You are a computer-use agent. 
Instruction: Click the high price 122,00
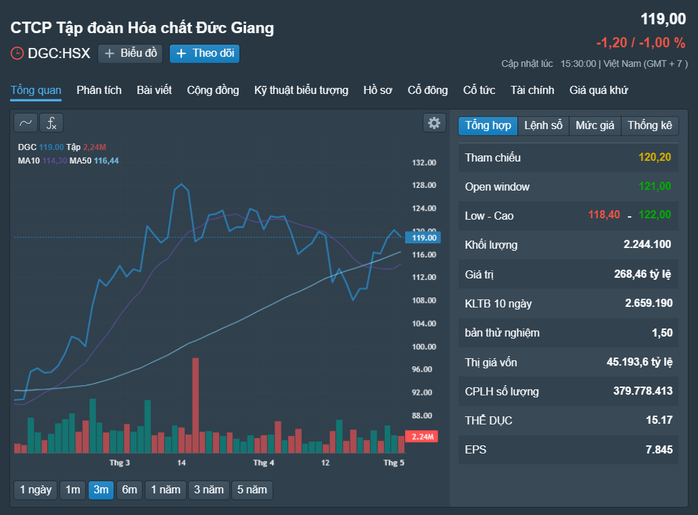point(654,215)
